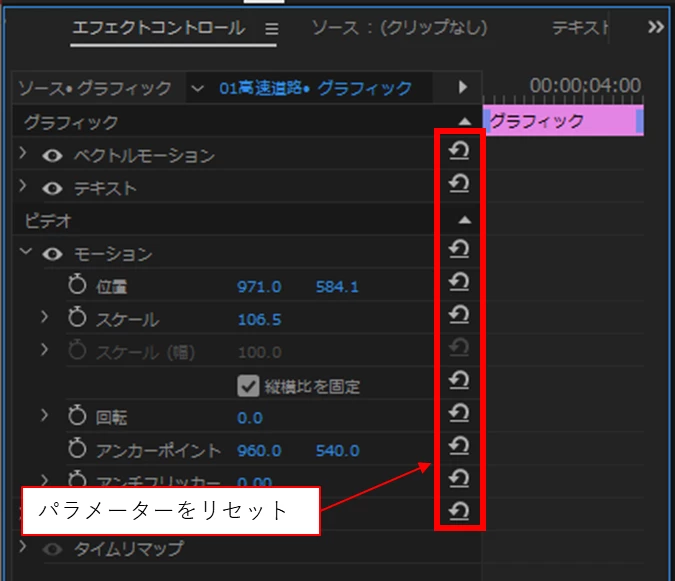Select the タイムリマップ effect row label
The height and width of the screenshot is (581, 675).
click(x=128, y=549)
